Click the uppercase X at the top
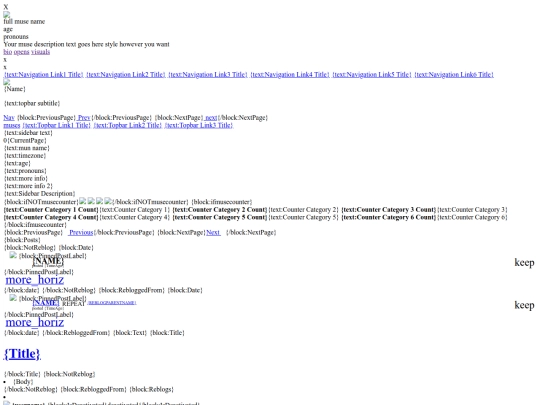540x405 pixels. 6,7
